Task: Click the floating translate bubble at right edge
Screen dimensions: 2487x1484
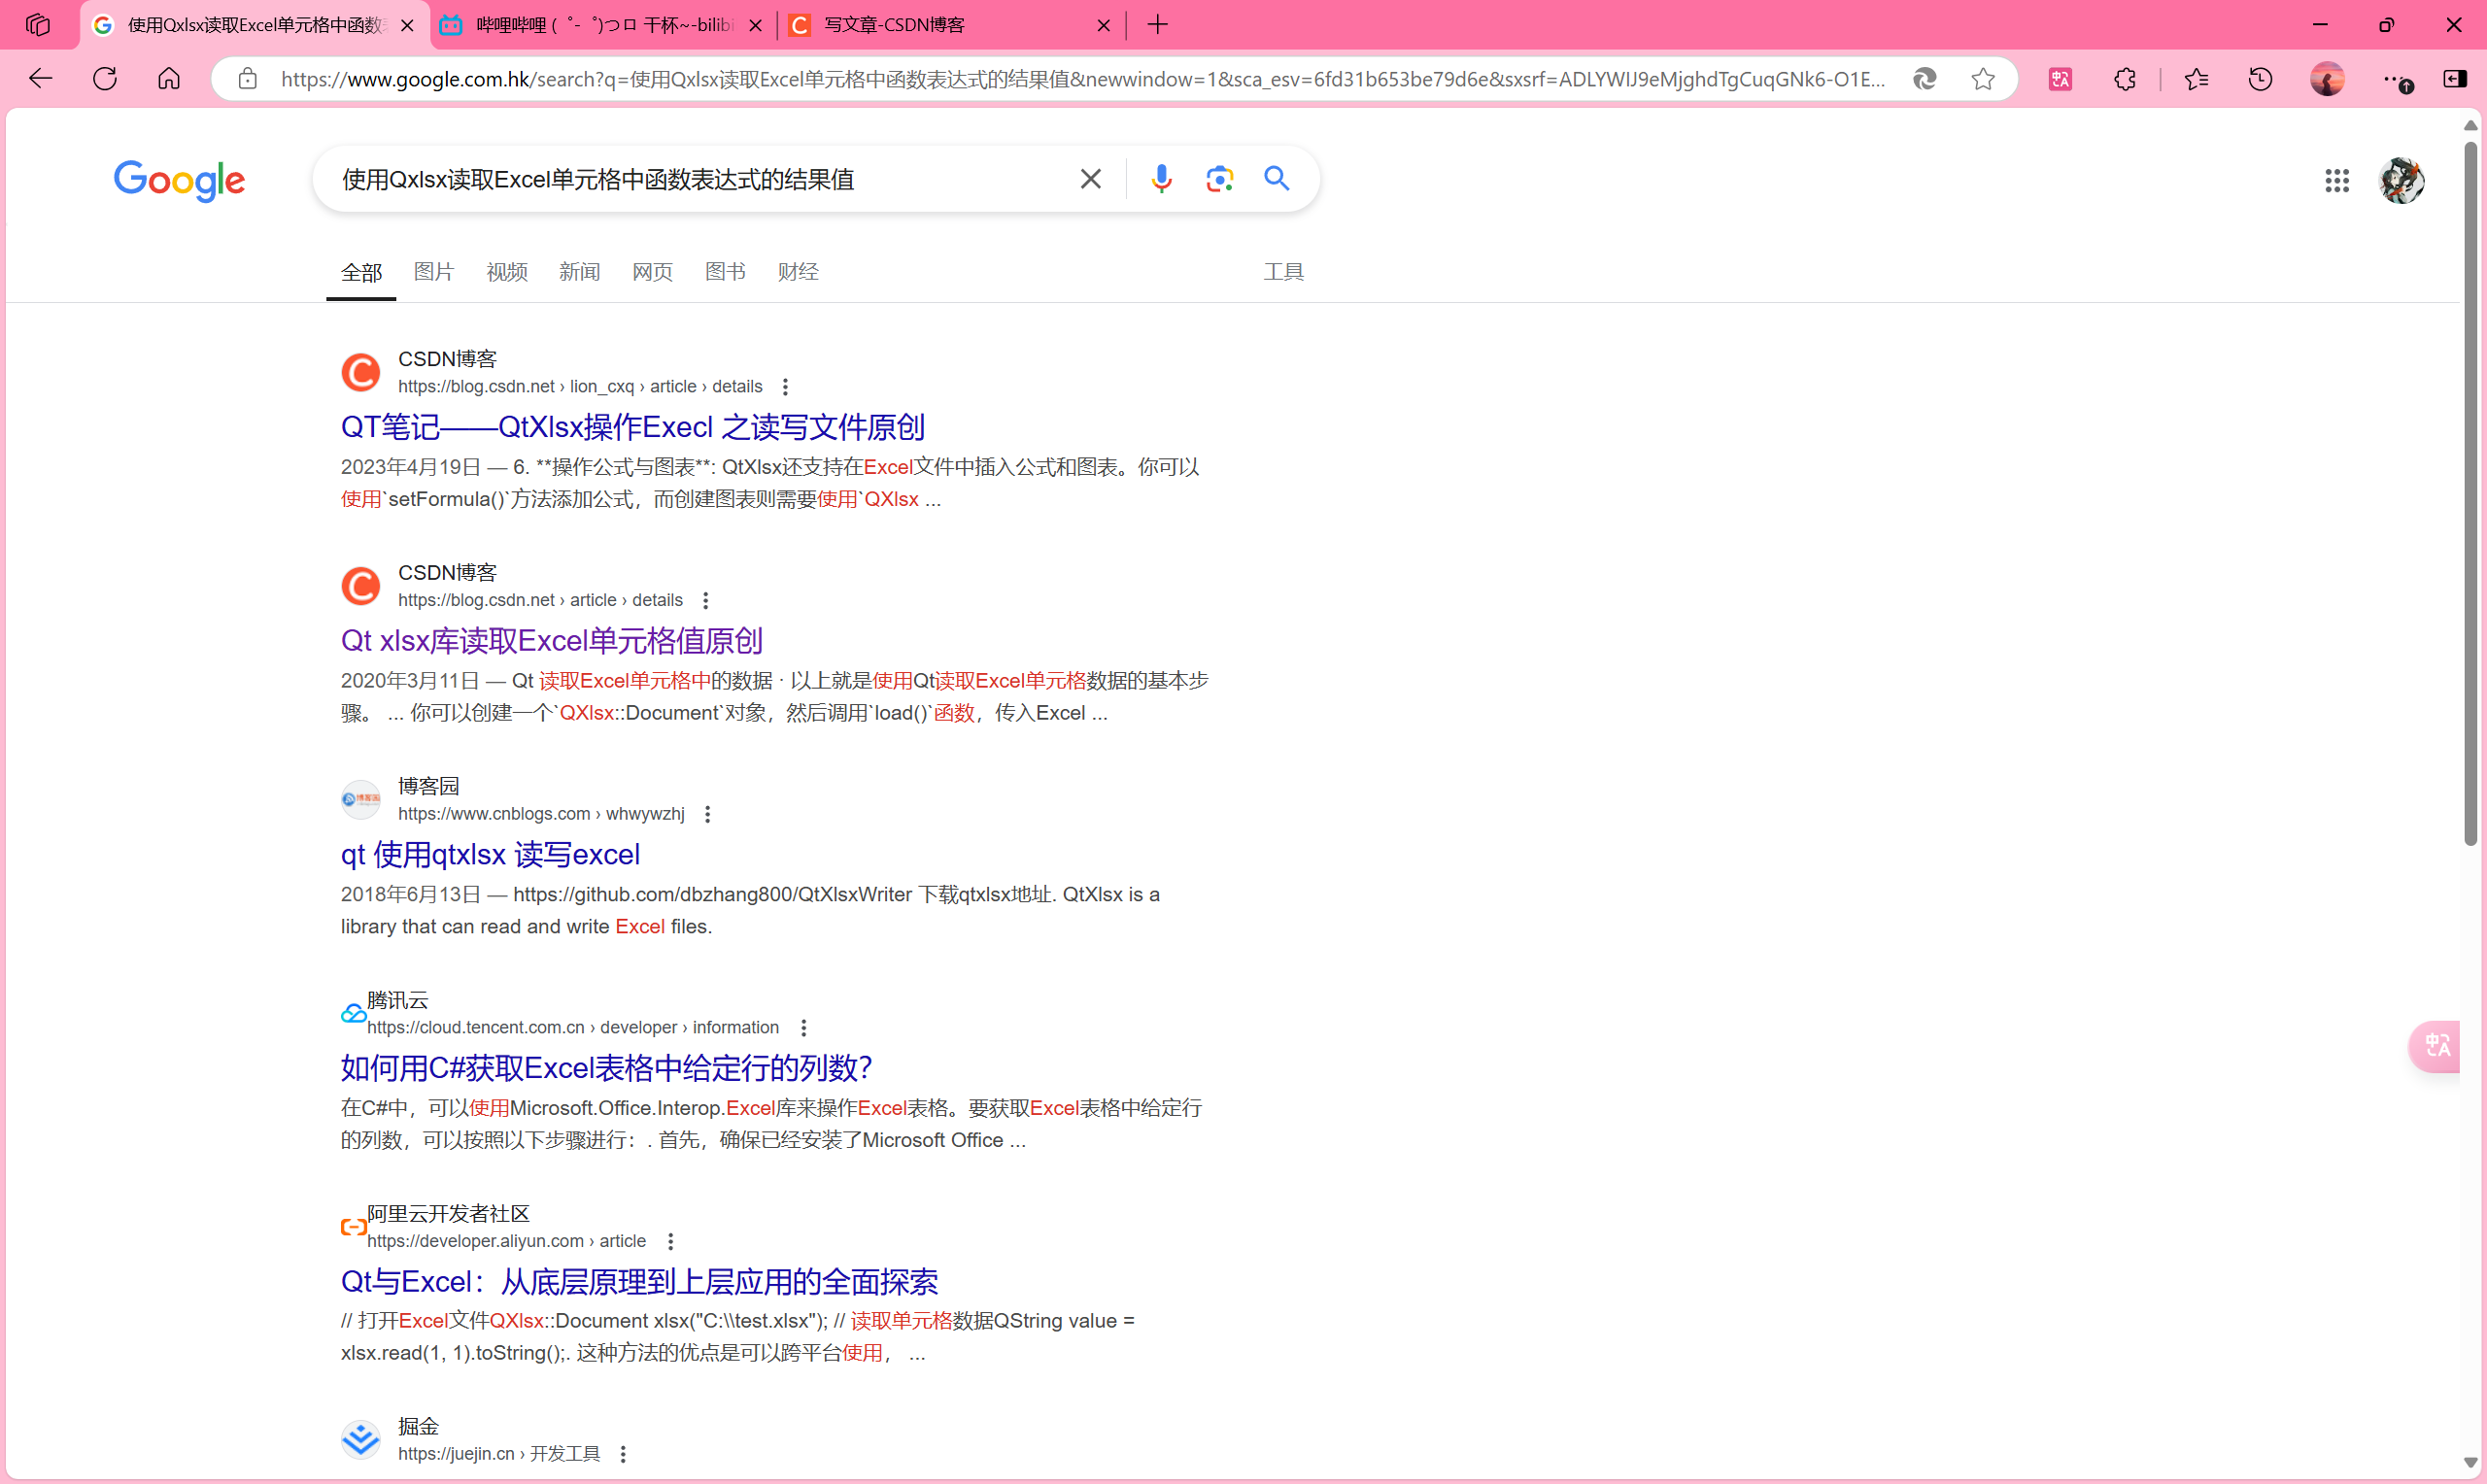Action: [2438, 1046]
